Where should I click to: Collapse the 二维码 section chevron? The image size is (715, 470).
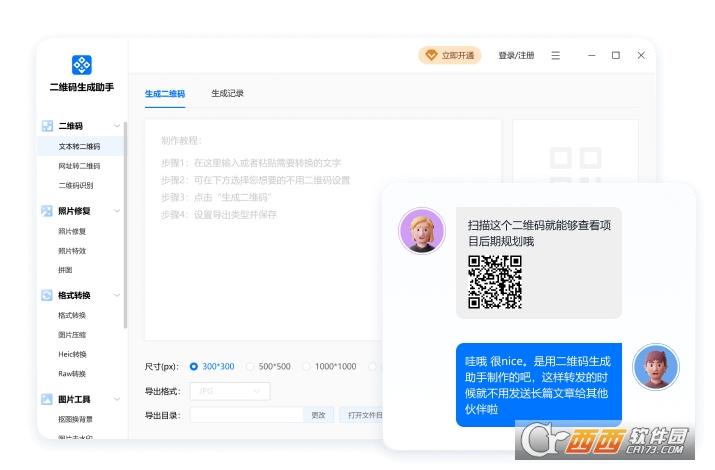(x=117, y=126)
